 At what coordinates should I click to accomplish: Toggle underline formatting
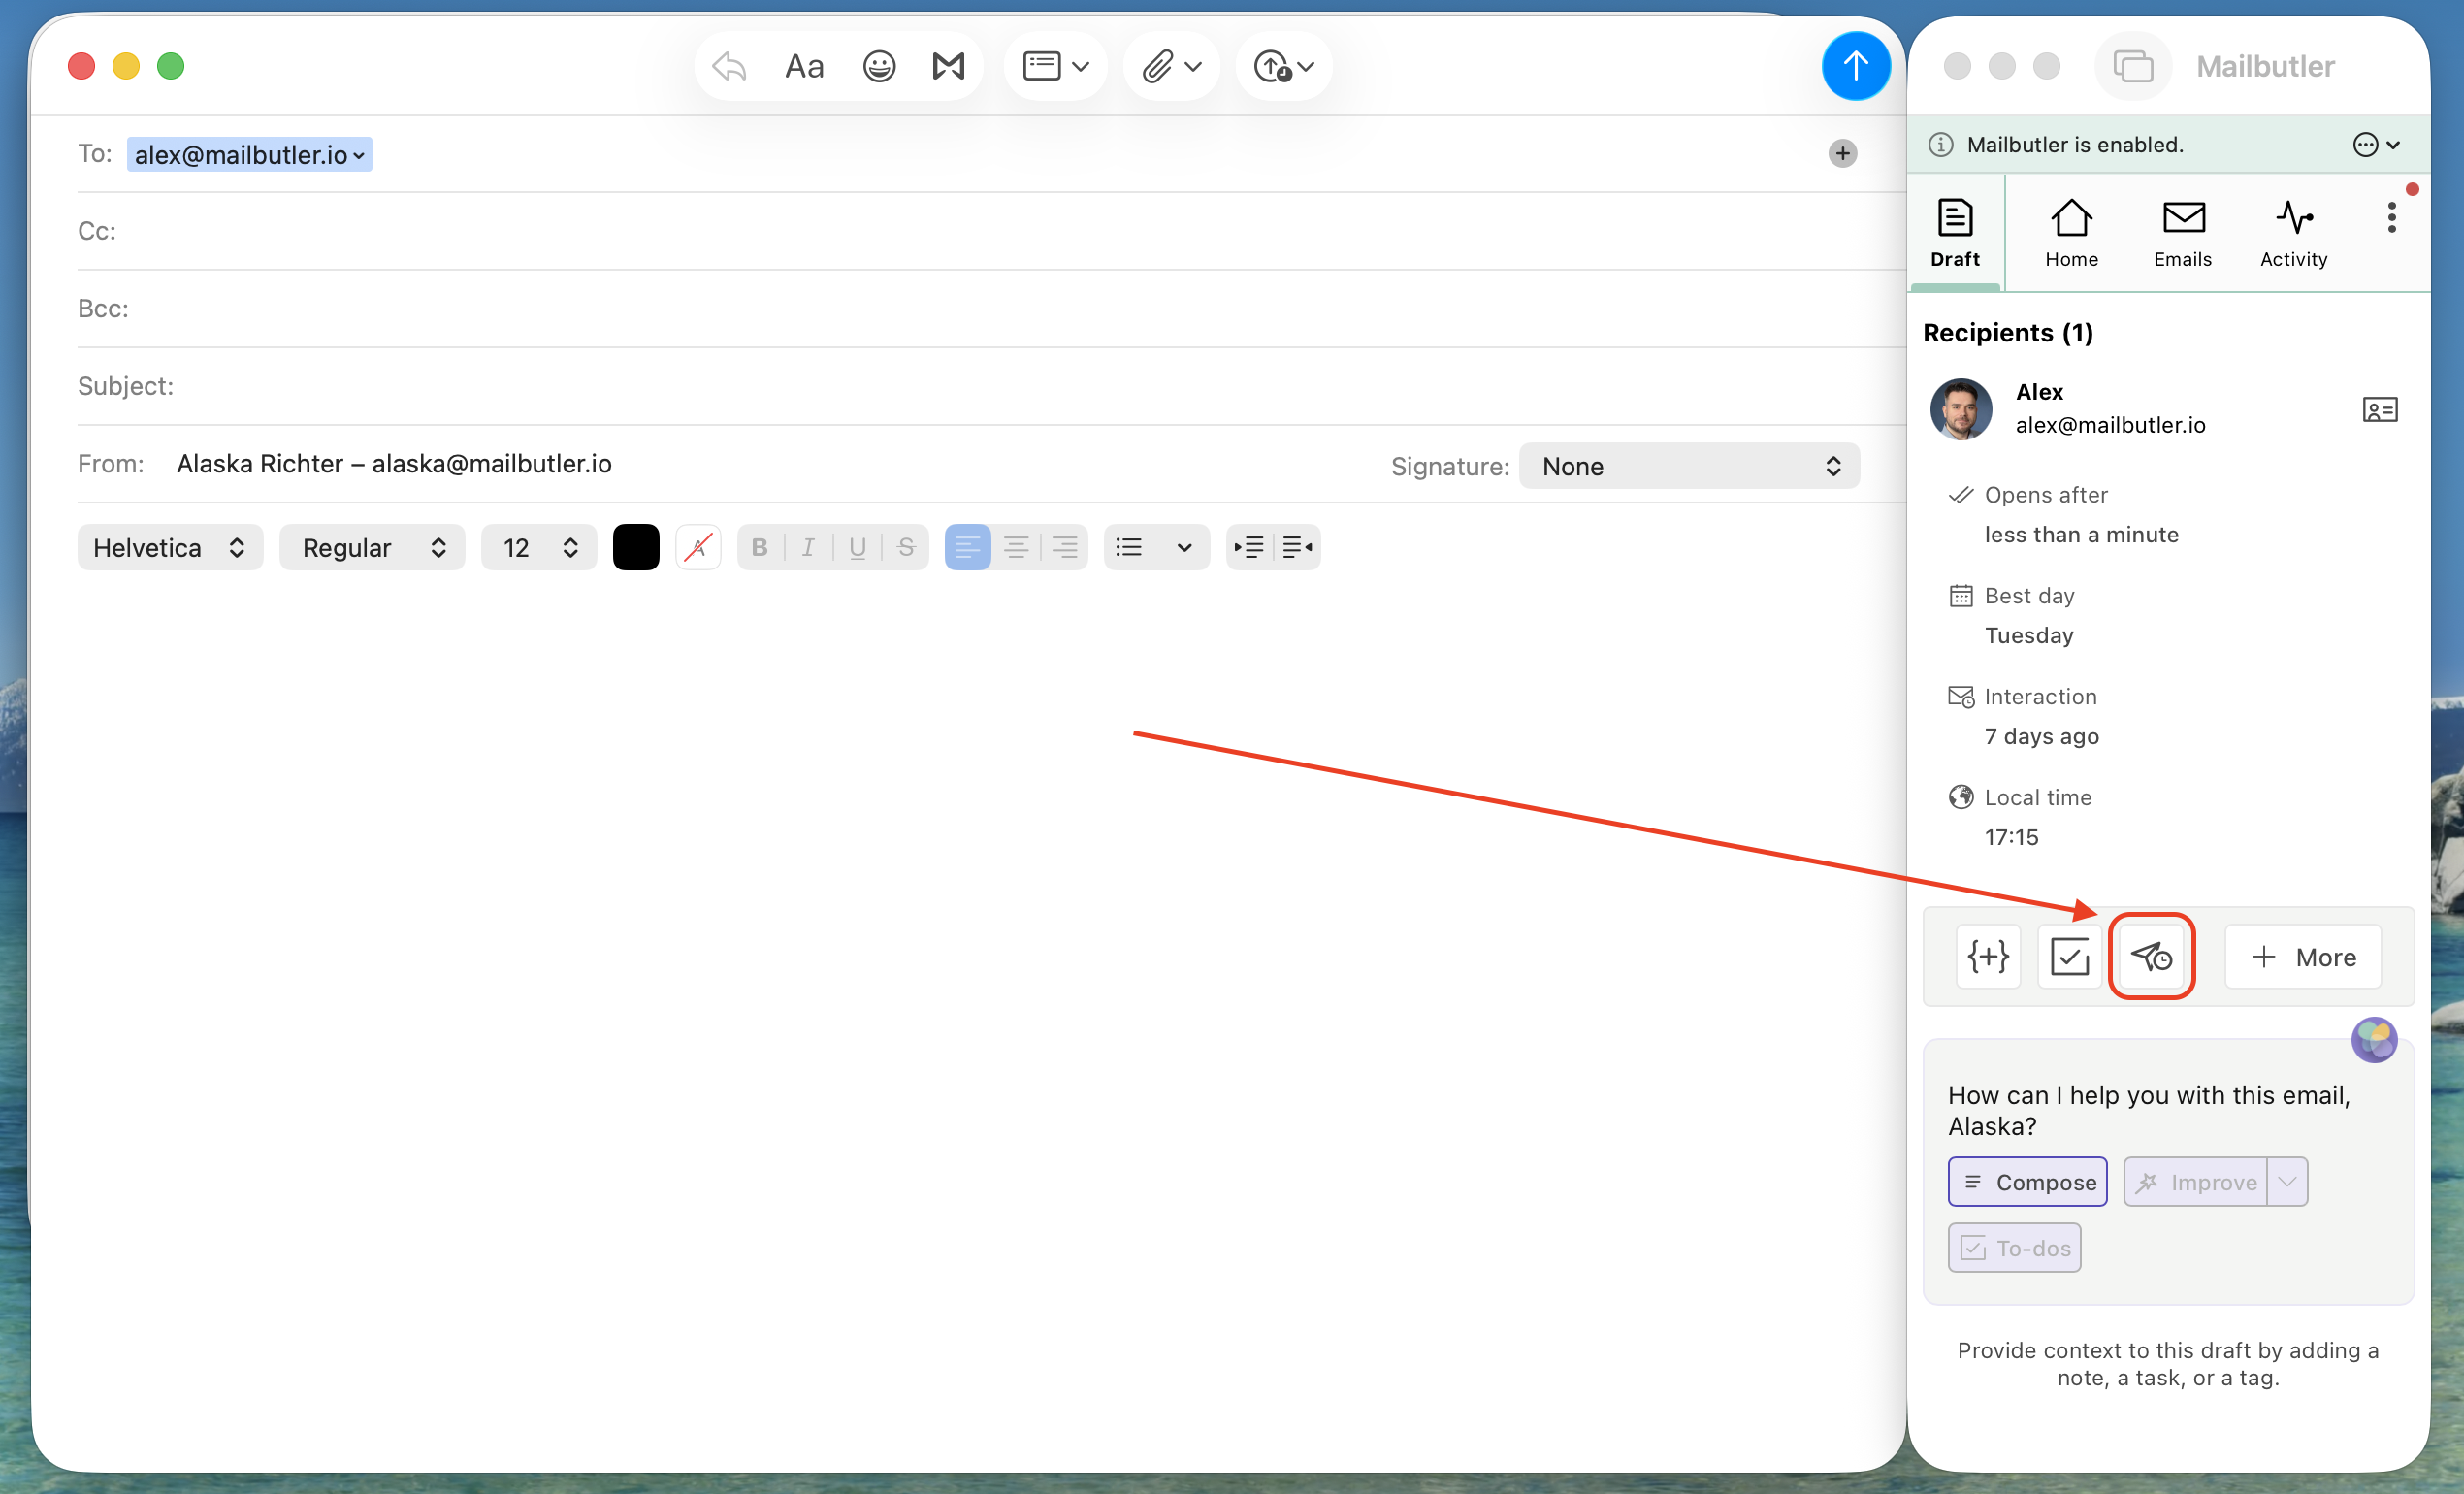click(857, 547)
